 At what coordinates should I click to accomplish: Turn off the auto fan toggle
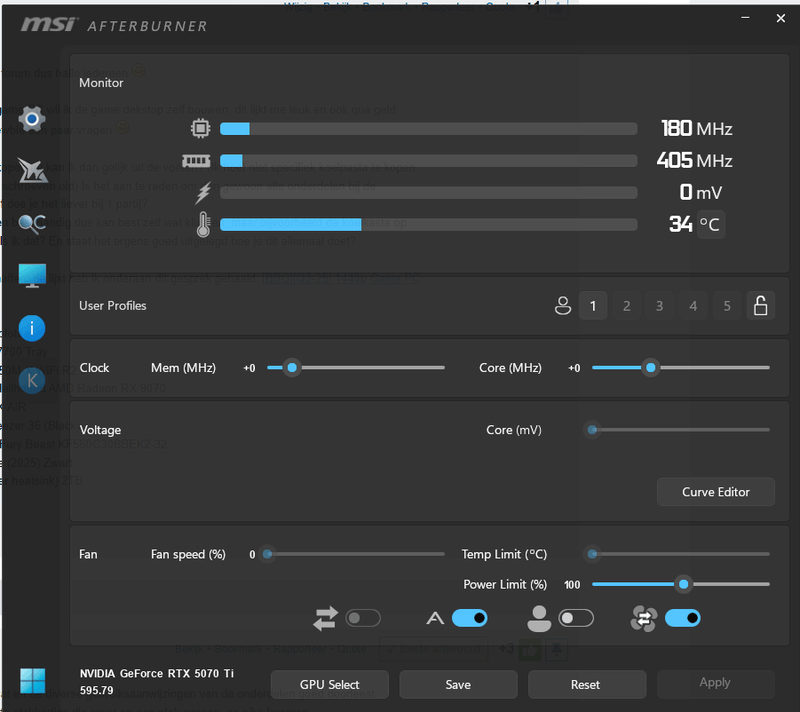click(x=469, y=618)
